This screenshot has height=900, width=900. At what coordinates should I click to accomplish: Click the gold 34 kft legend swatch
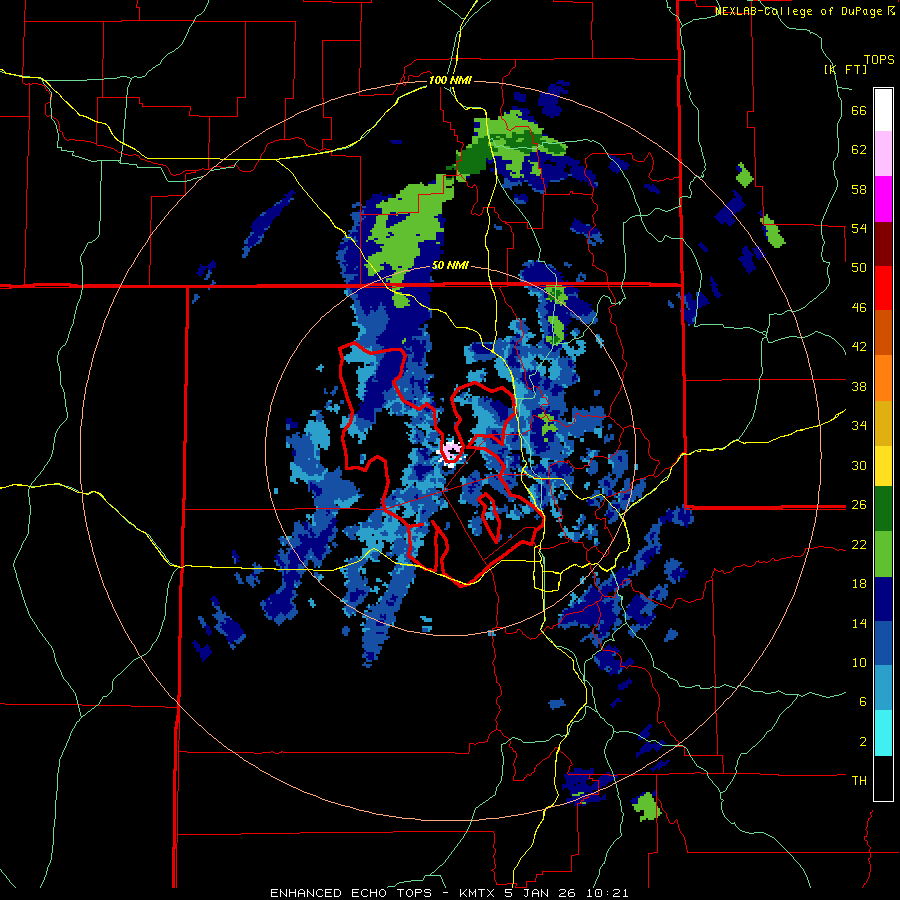(883, 423)
